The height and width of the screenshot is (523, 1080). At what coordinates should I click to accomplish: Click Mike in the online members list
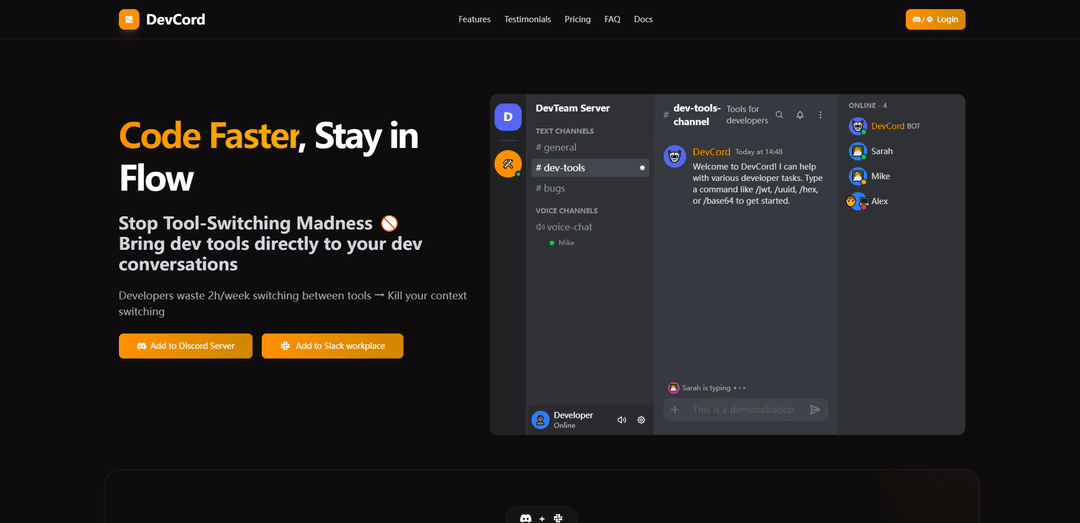[880, 176]
